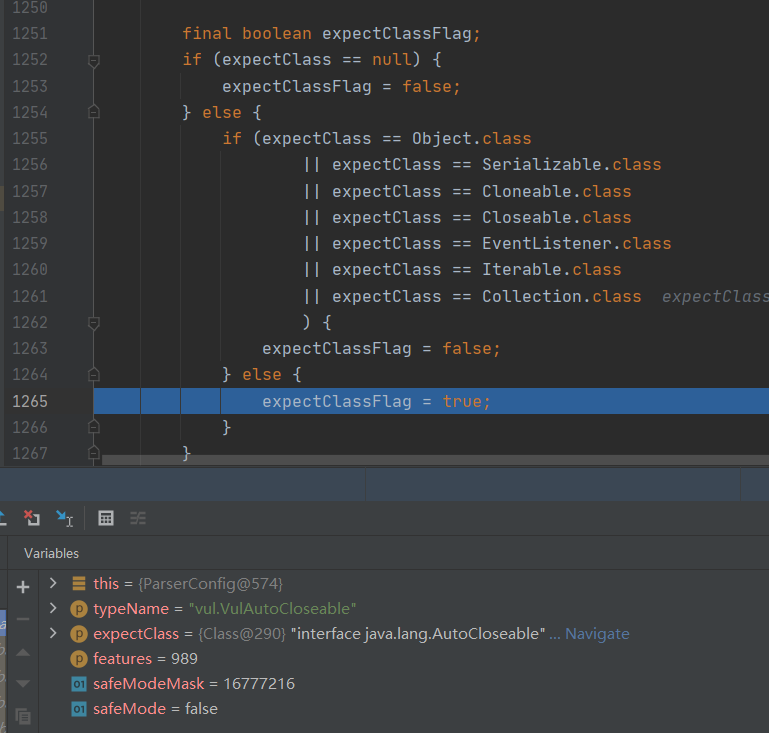Expand the typeName variable node
This screenshot has width=769, height=733.
(x=53, y=608)
